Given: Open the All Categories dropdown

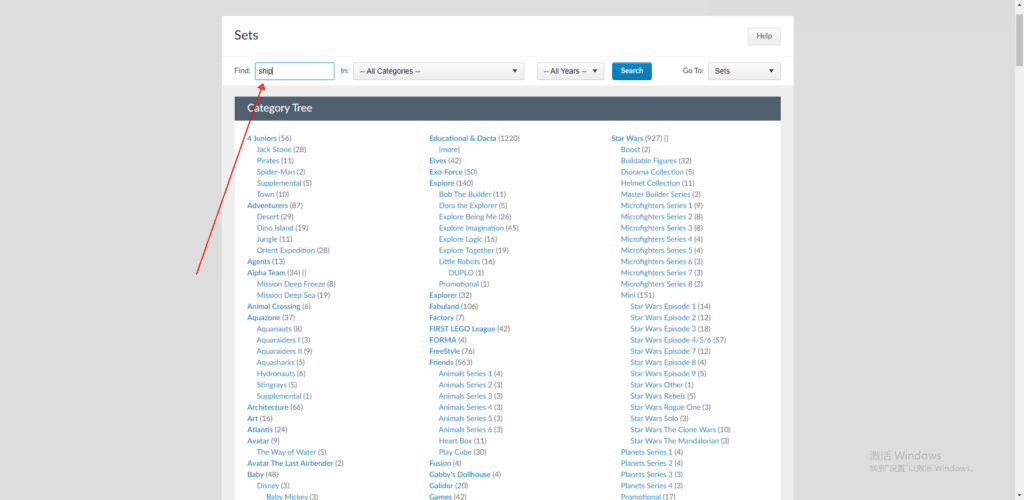Looking at the screenshot, I should tap(438, 71).
